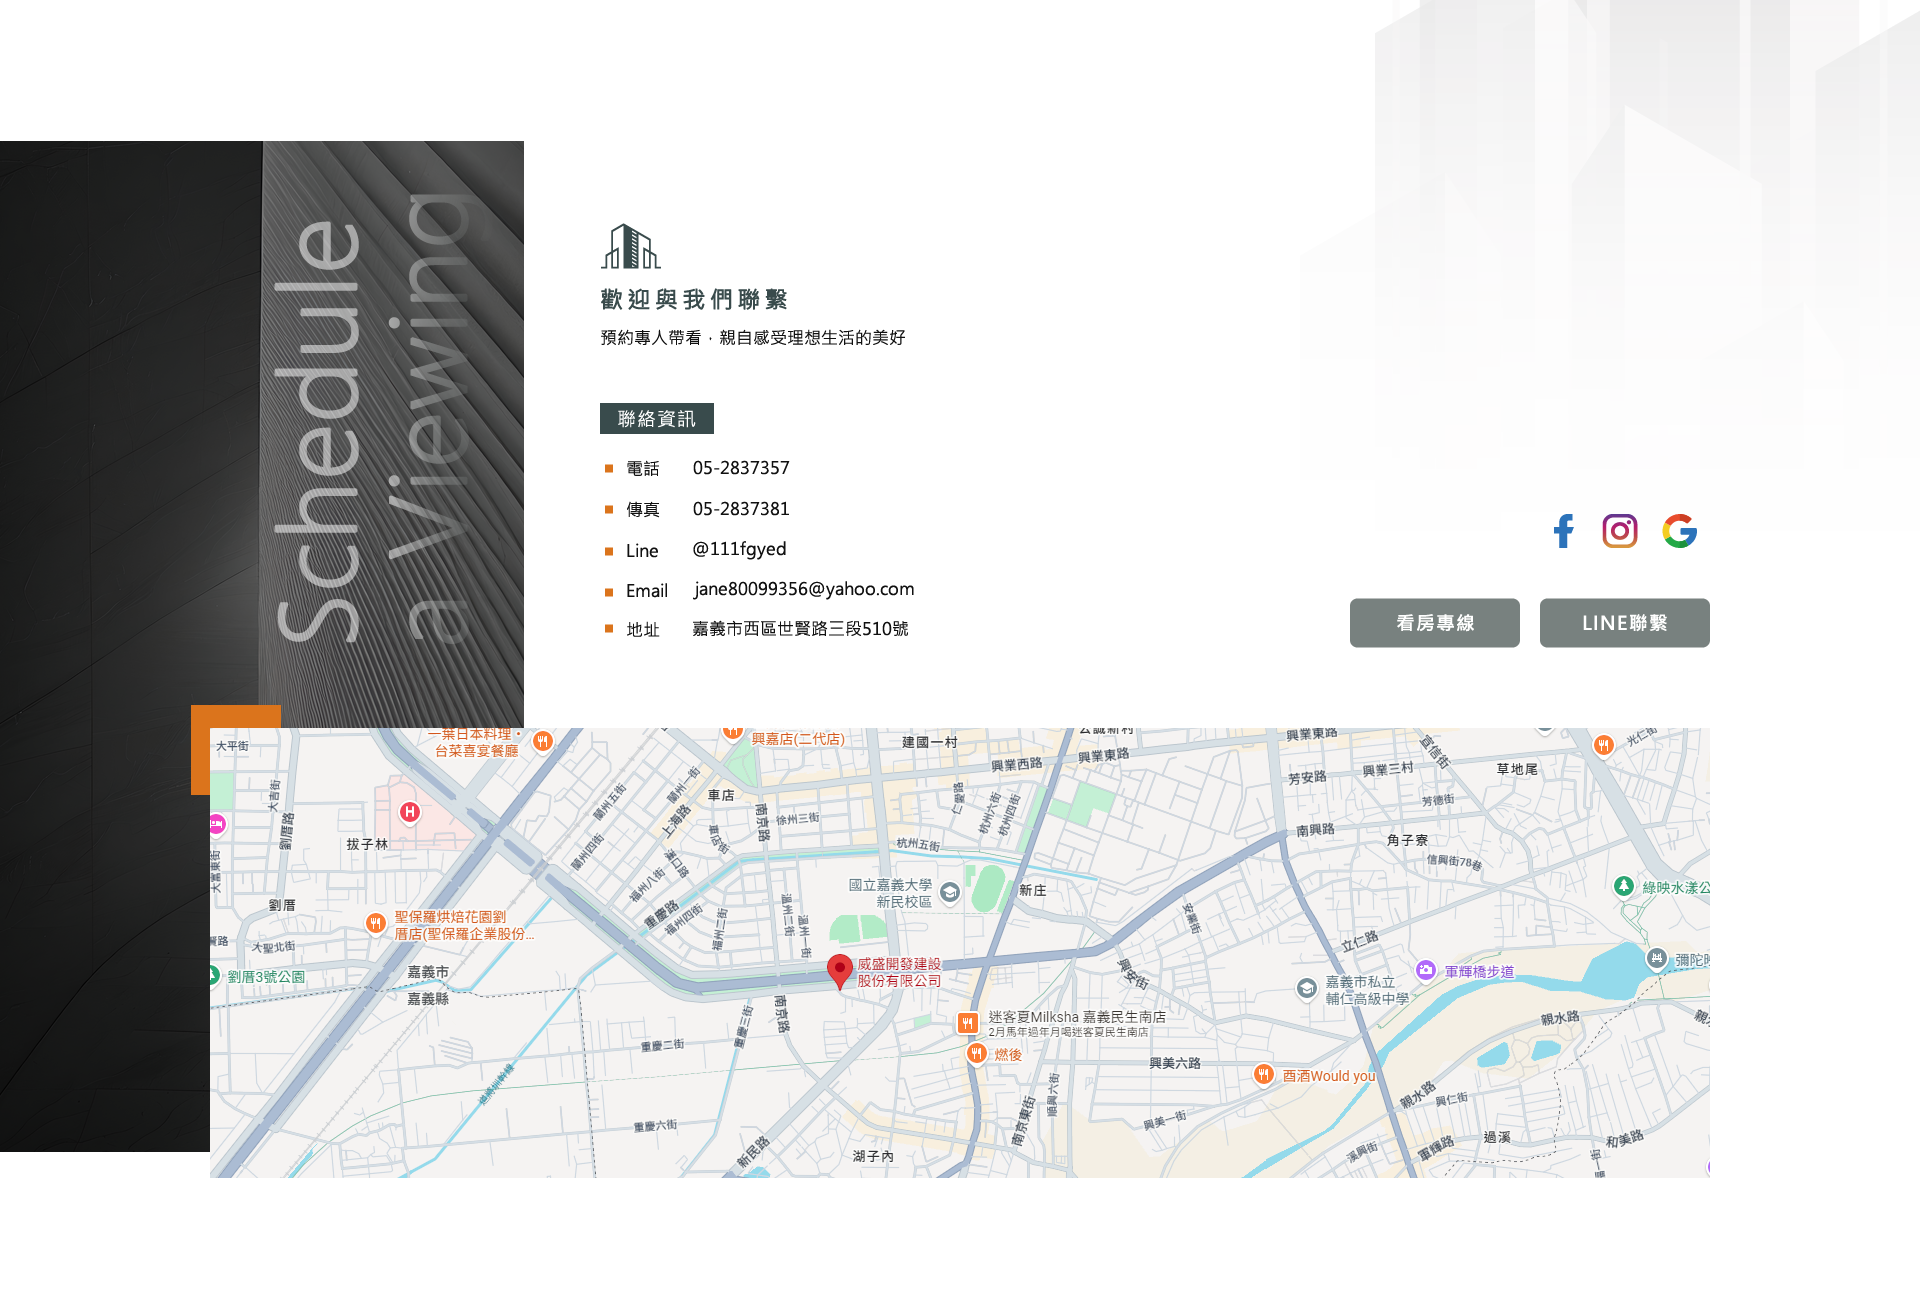This screenshot has height=1299, width=1920.
Task: Select the 彌陀映月橋 bridge marker
Action: coord(1657,958)
